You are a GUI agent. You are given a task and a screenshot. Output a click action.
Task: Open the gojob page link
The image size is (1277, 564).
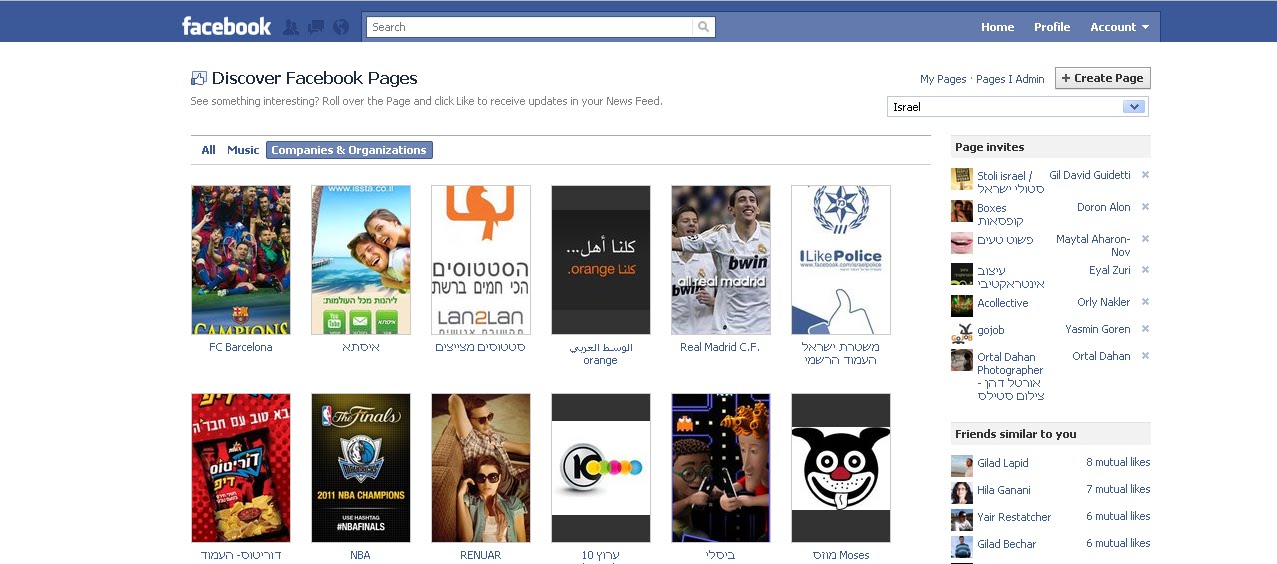[991, 330]
